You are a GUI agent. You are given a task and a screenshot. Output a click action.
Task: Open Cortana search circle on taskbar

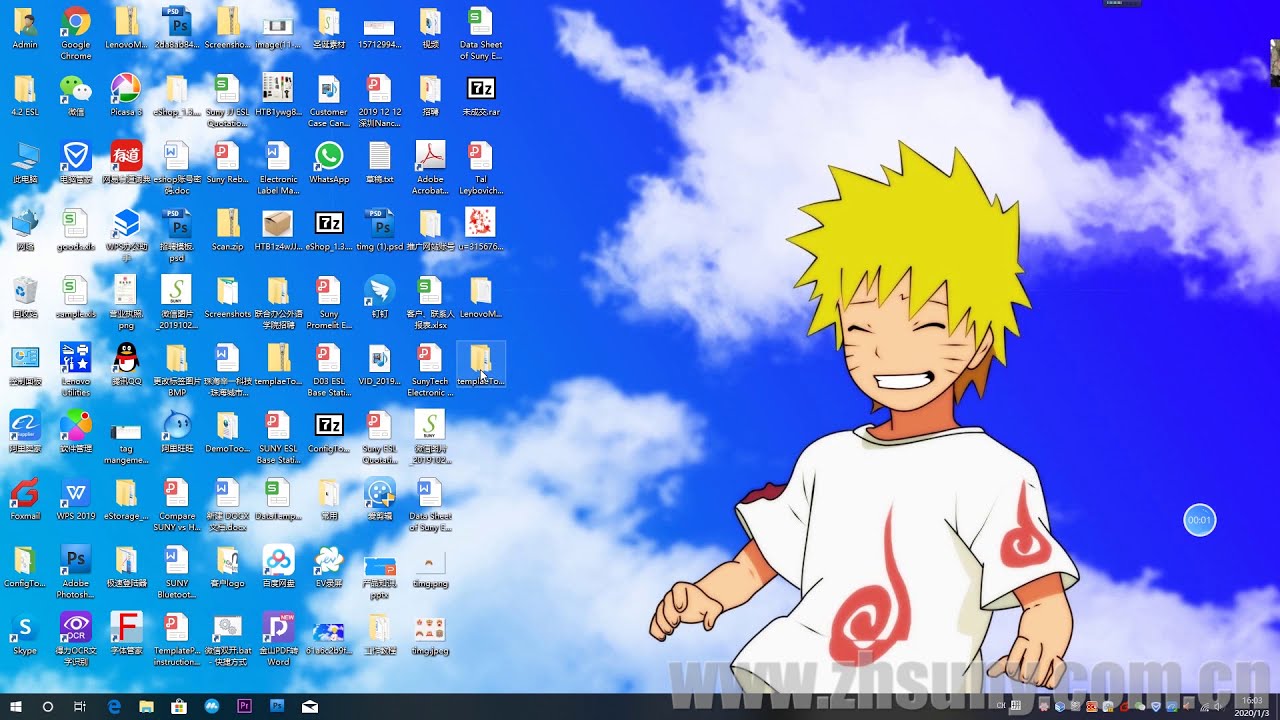48,706
